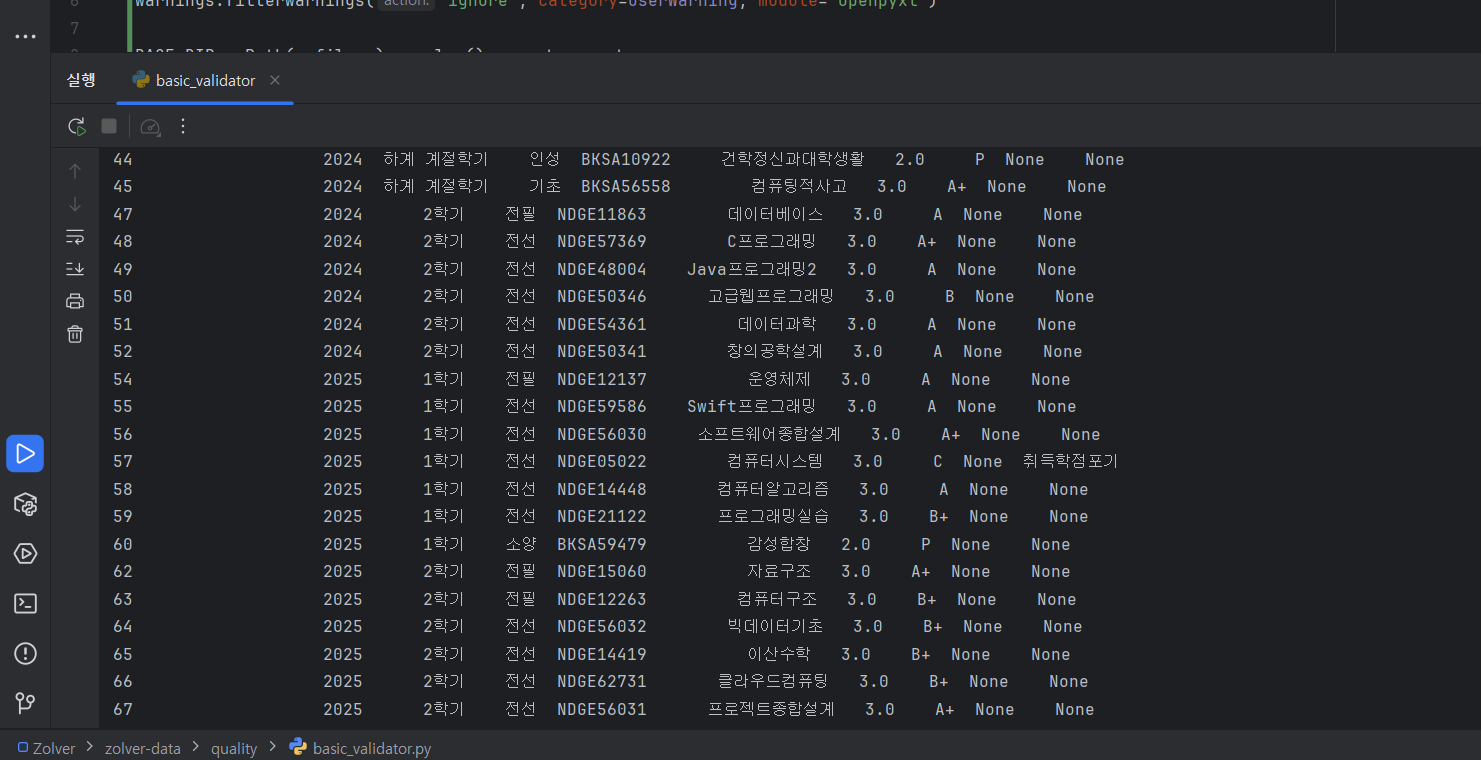Open the Services tool window

25,553
